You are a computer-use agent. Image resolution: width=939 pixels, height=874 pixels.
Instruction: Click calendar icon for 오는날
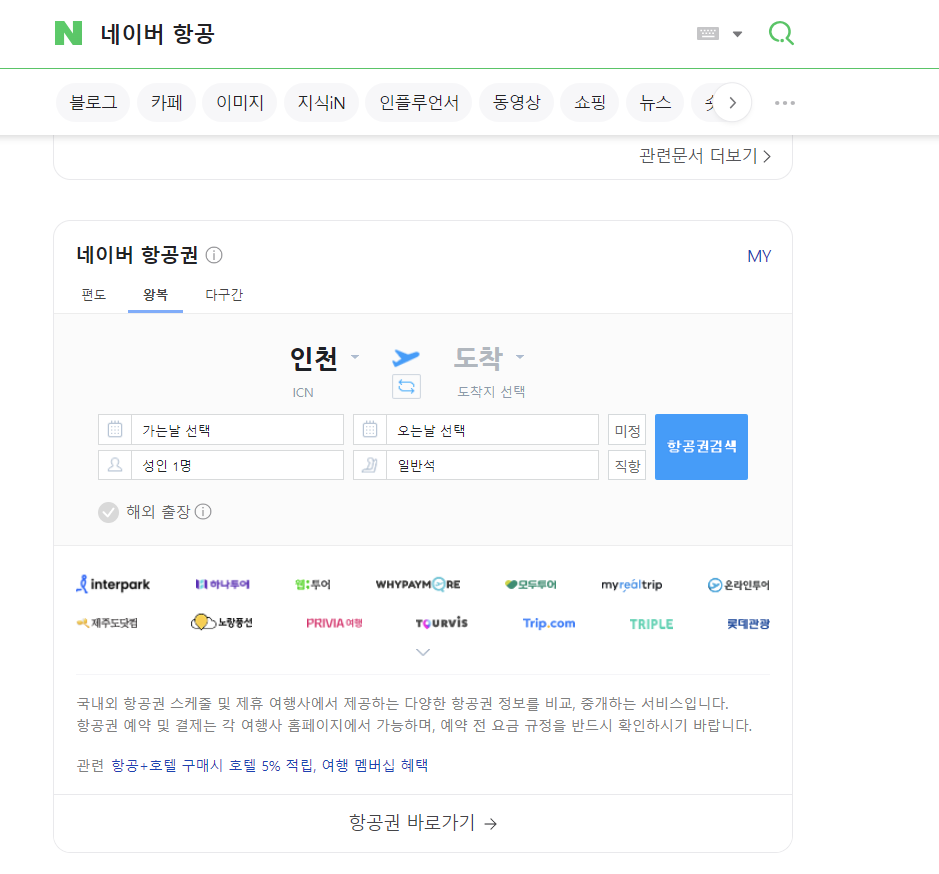click(x=370, y=430)
